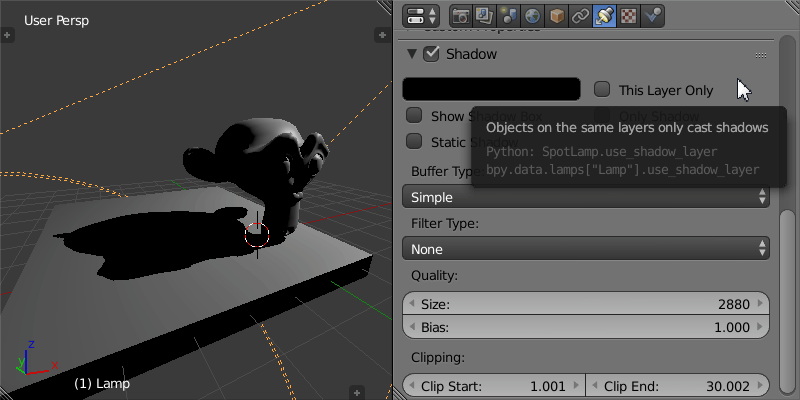
Task: Decrease Bias with its left arrow
Action: coord(412,327)
